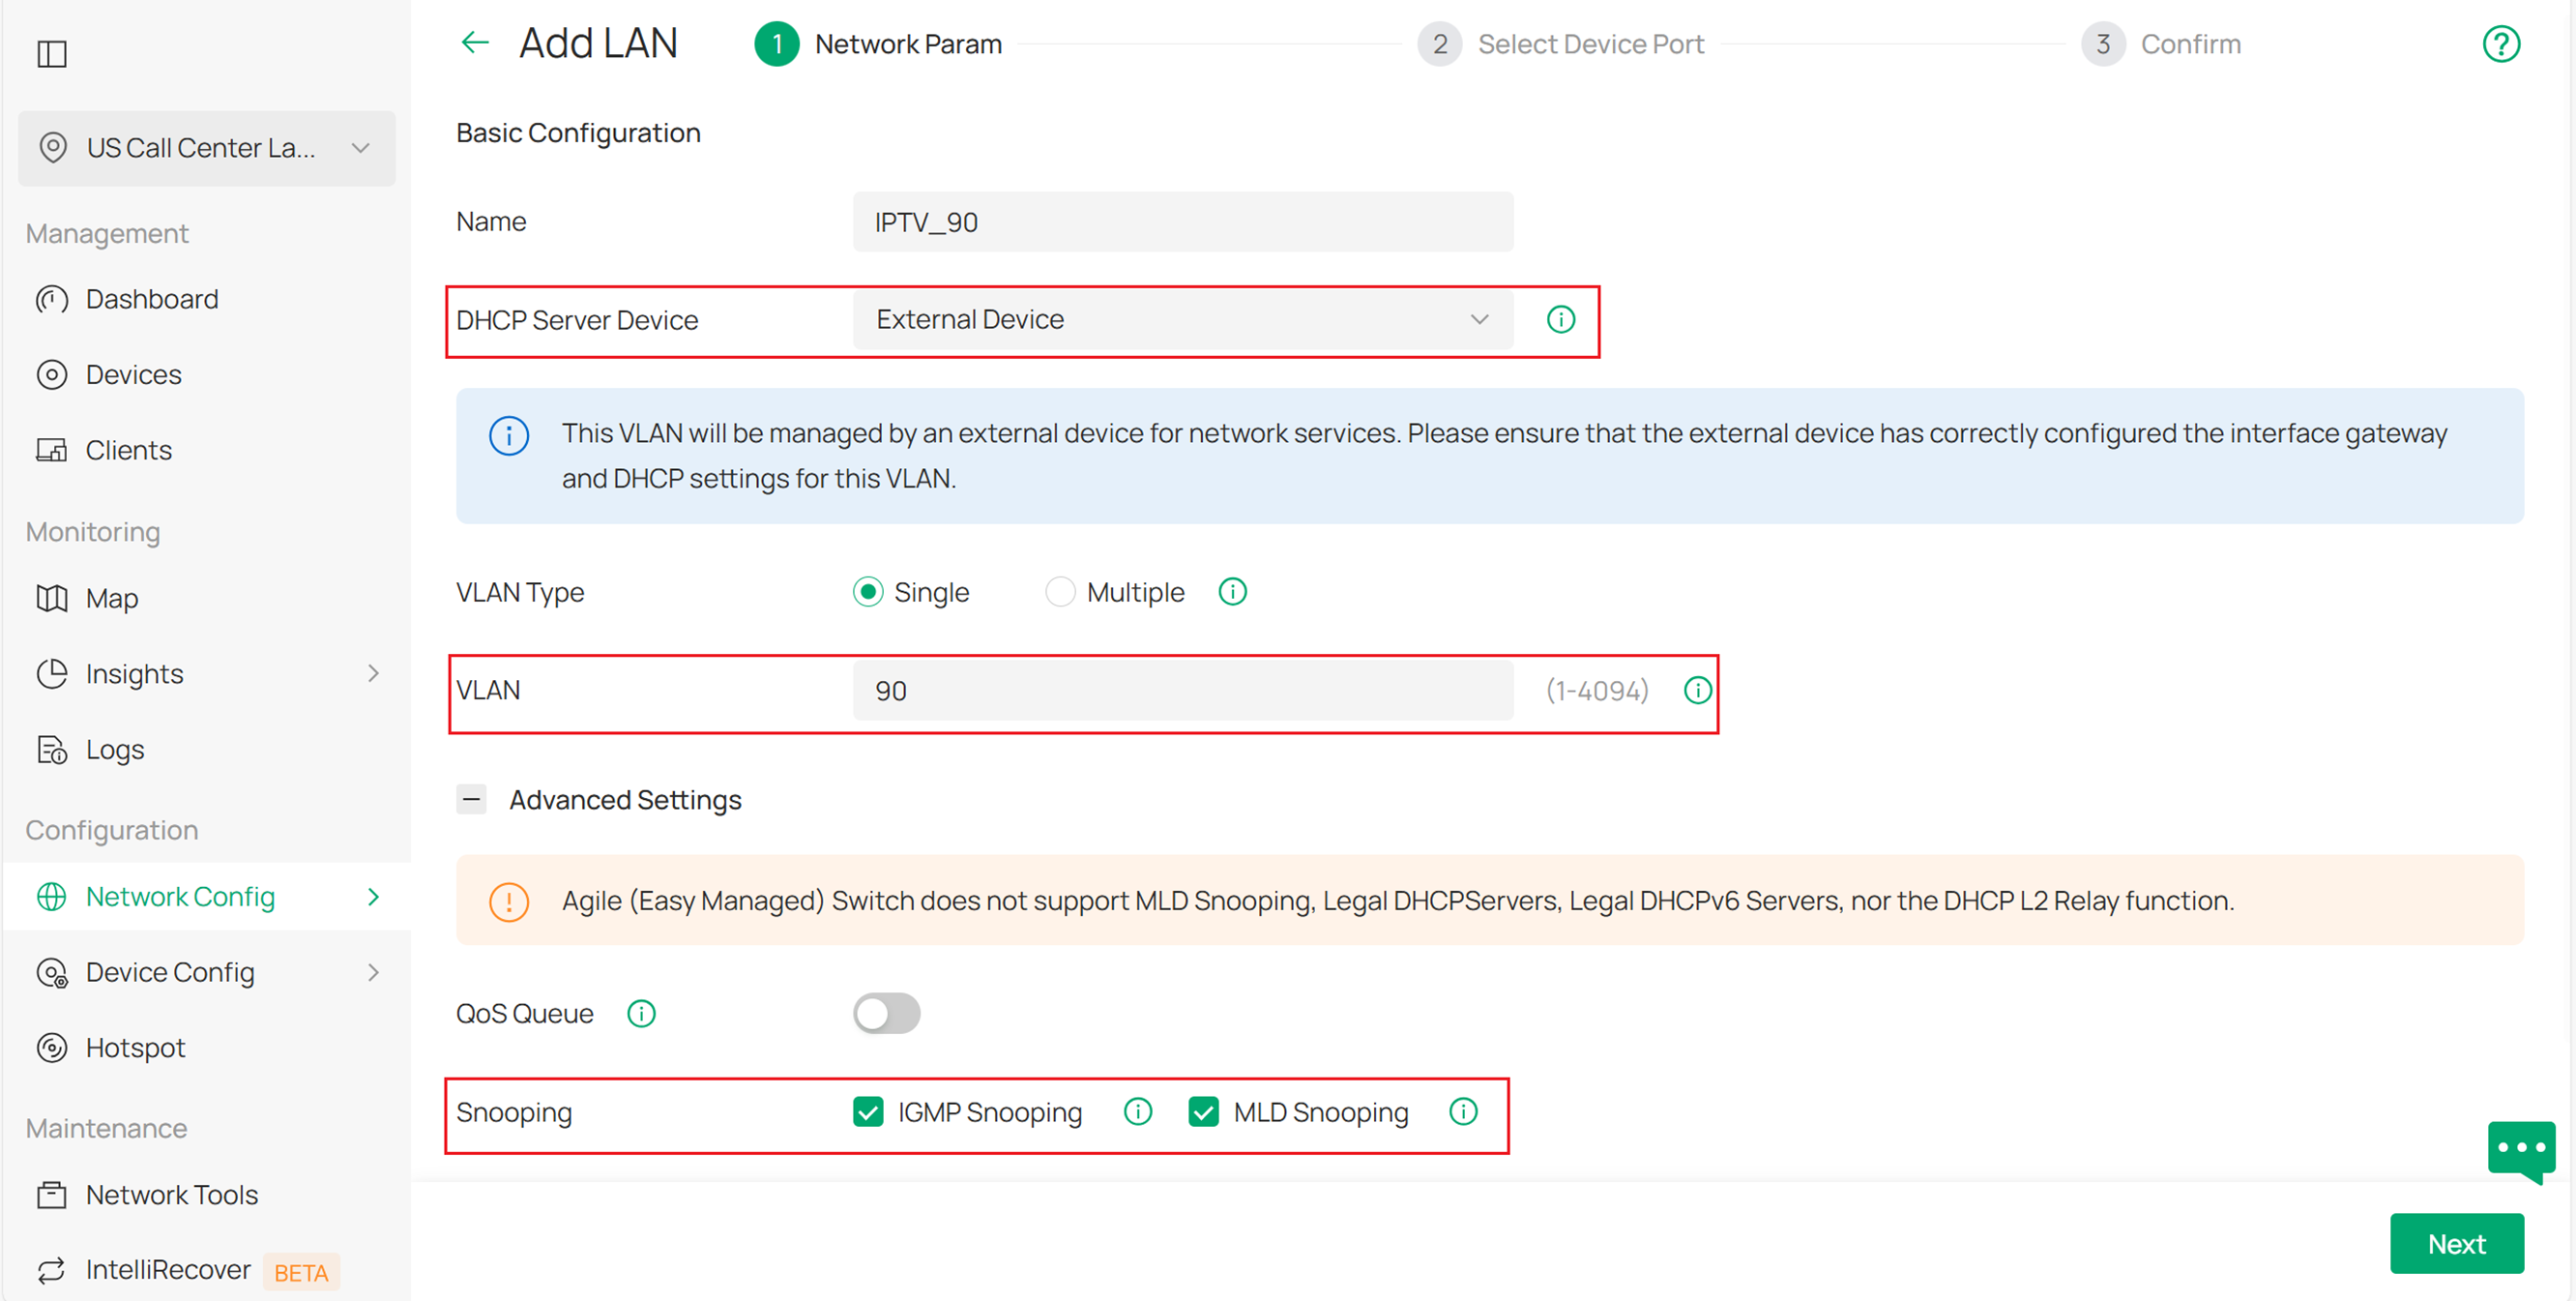The width and height of the screenshot is (2576, 1301).
Task: Open the Dashboard page
Action: tap(151, 298)
